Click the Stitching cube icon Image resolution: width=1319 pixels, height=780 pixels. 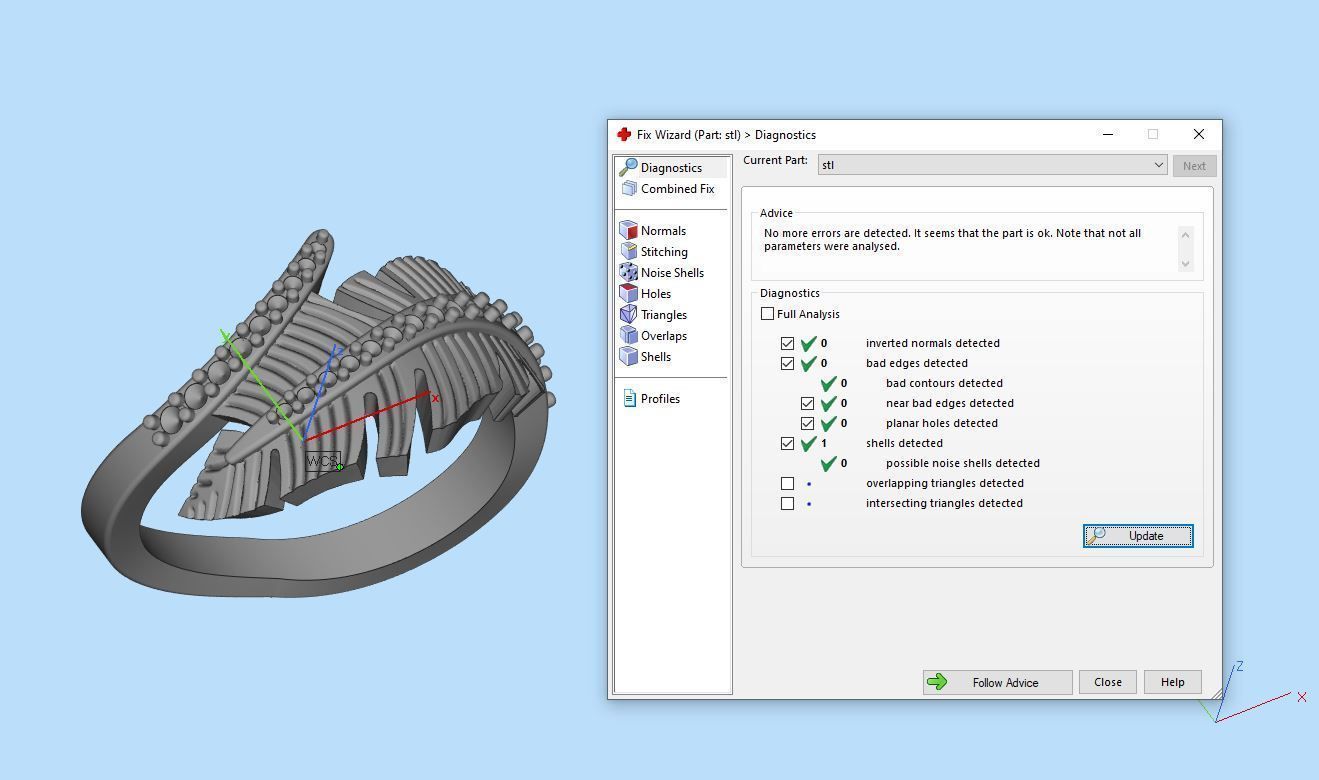(x=628, y=251)
